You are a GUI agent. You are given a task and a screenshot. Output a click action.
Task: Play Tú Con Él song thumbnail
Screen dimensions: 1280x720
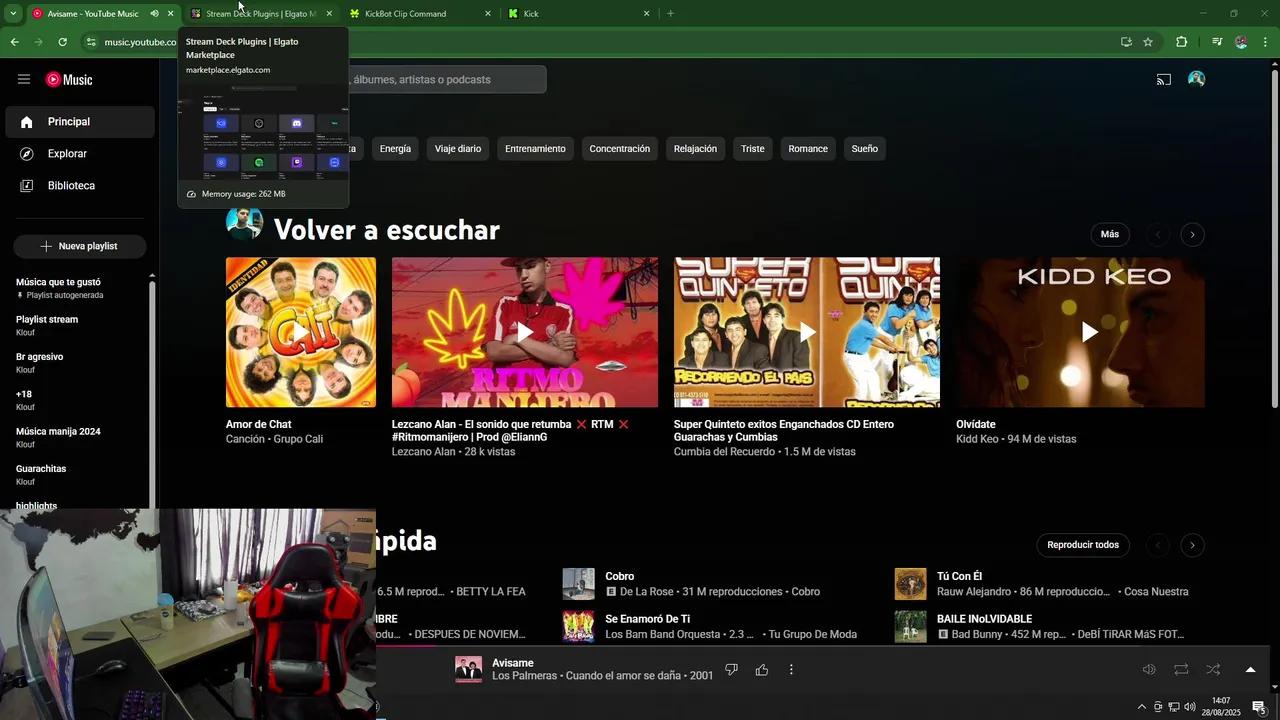pos(910,584)
